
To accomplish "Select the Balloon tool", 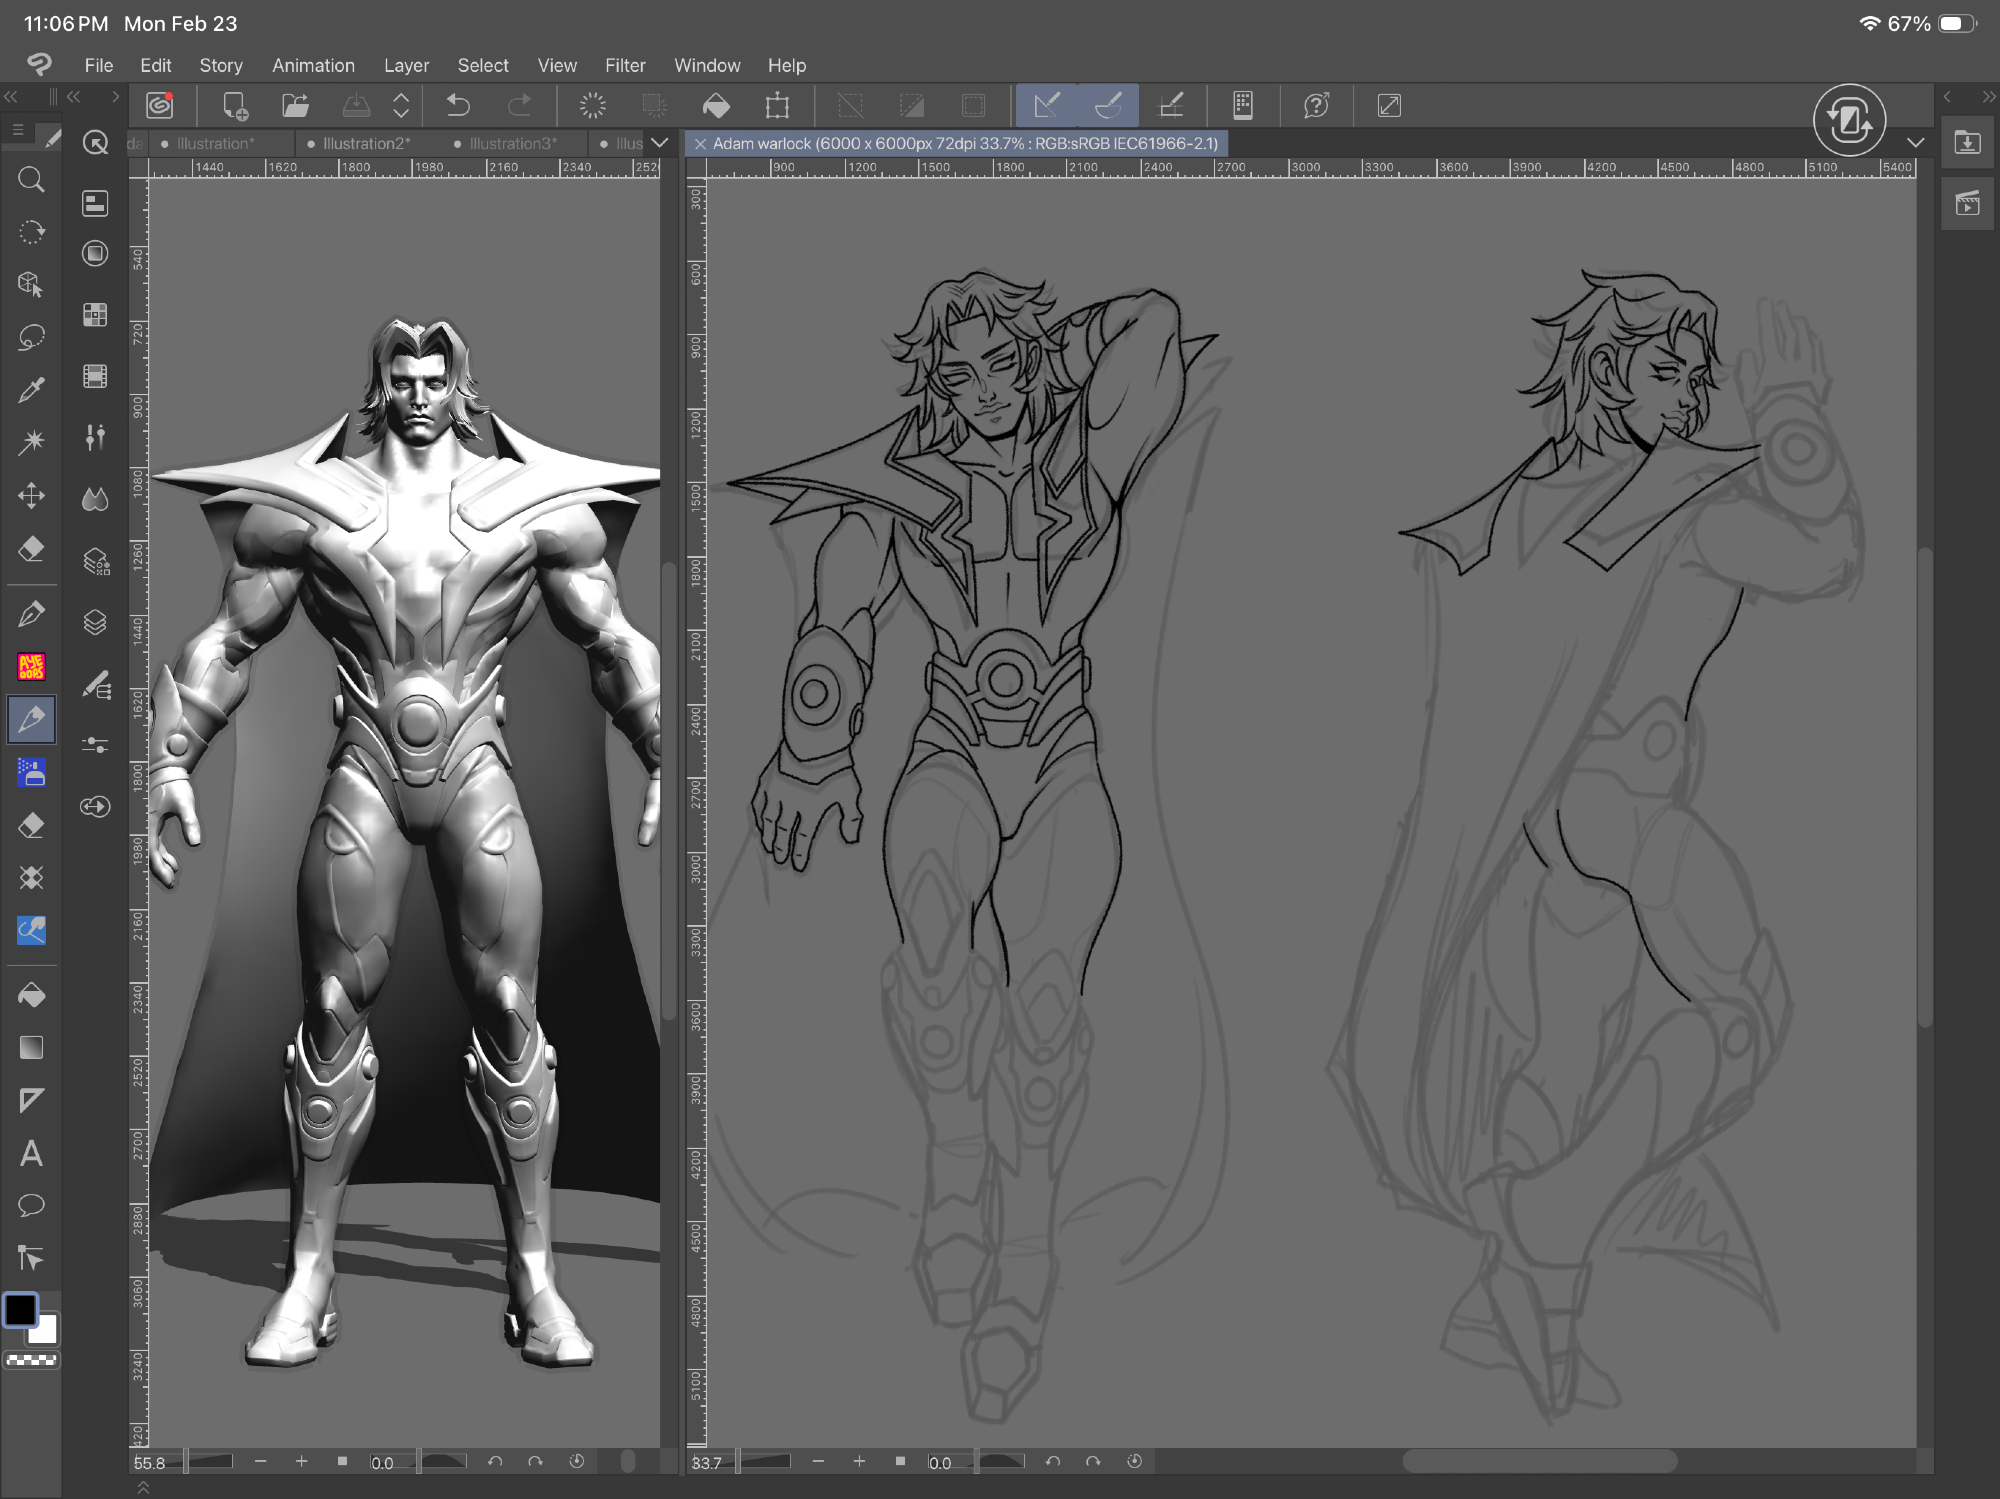I will pyautogui.click(x=31, y=1205).
